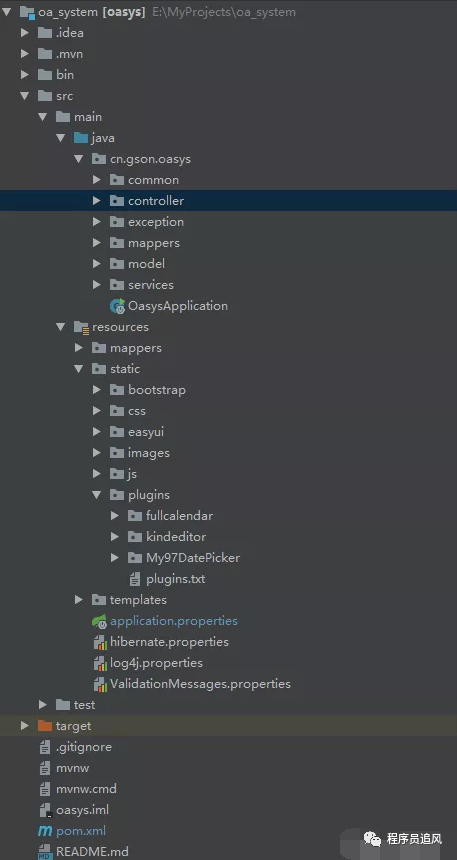Select the kindeditor plugin folder
Screen dimensions: 457x860
[176, 536]
